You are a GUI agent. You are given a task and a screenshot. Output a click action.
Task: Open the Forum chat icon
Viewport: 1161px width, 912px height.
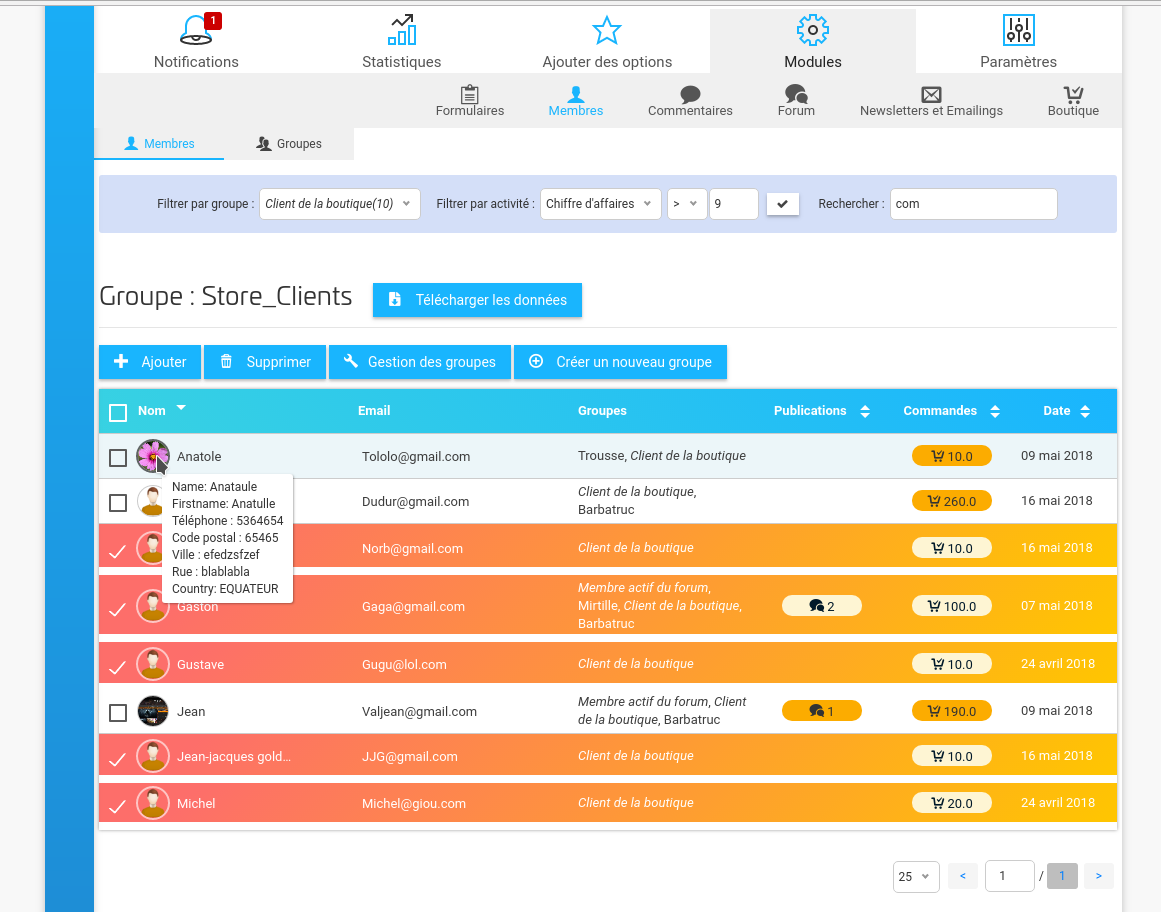pos(796,94)
